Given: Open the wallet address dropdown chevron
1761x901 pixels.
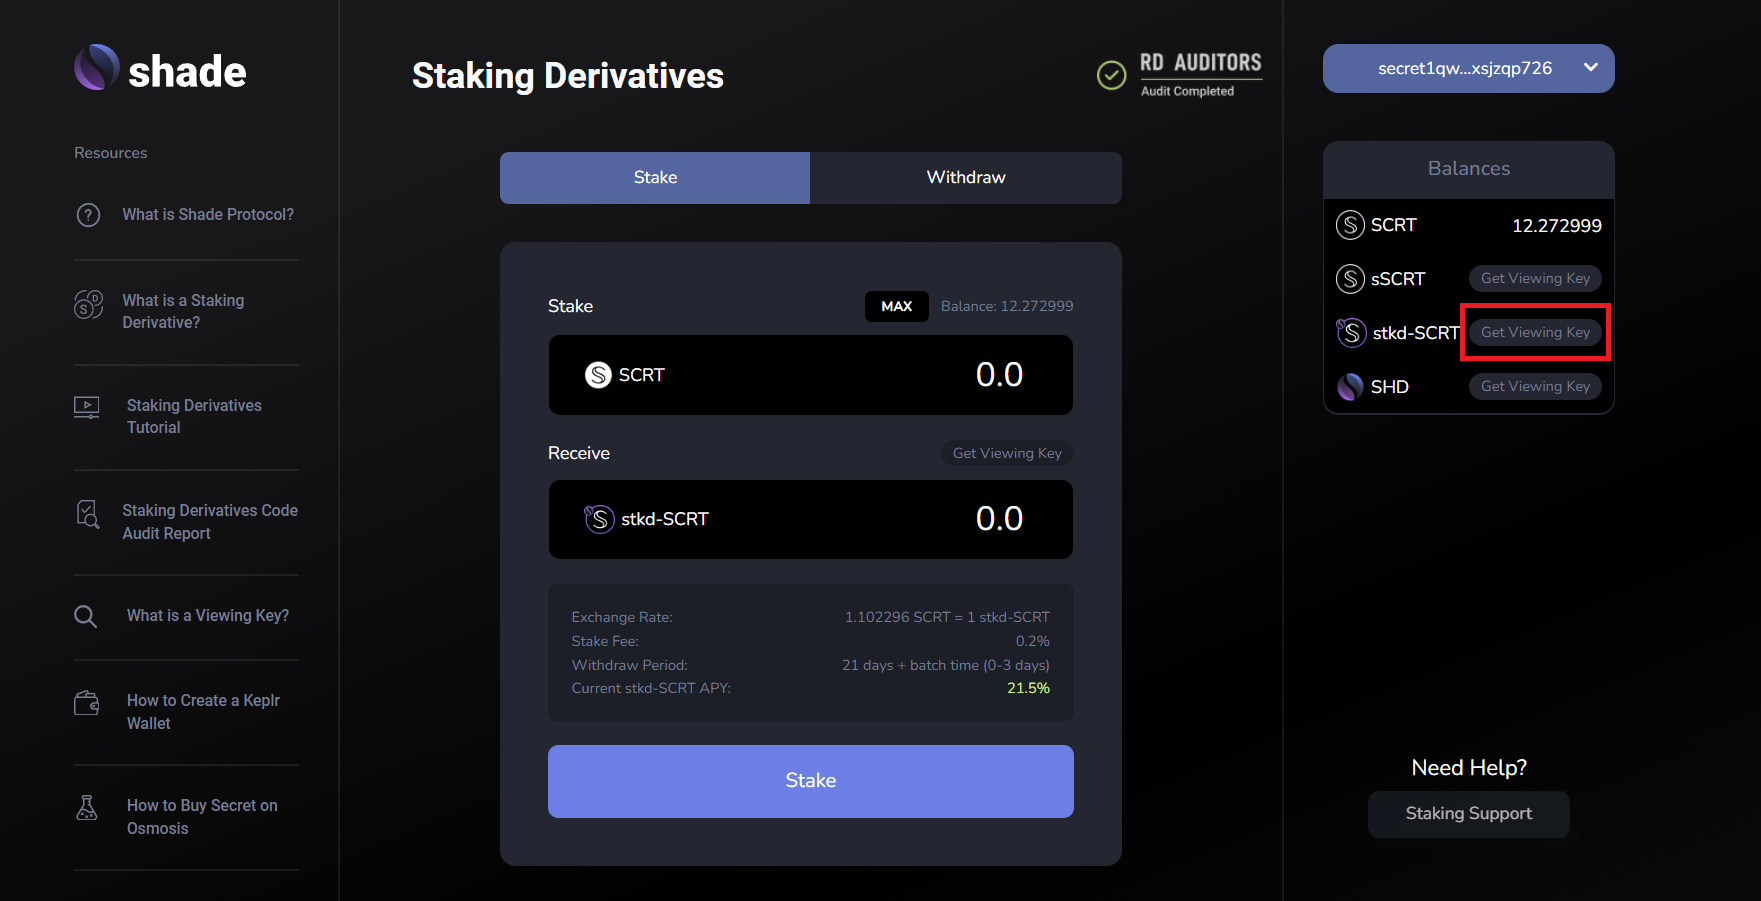Looking at the screenshot, I should tap(1591, 68).
